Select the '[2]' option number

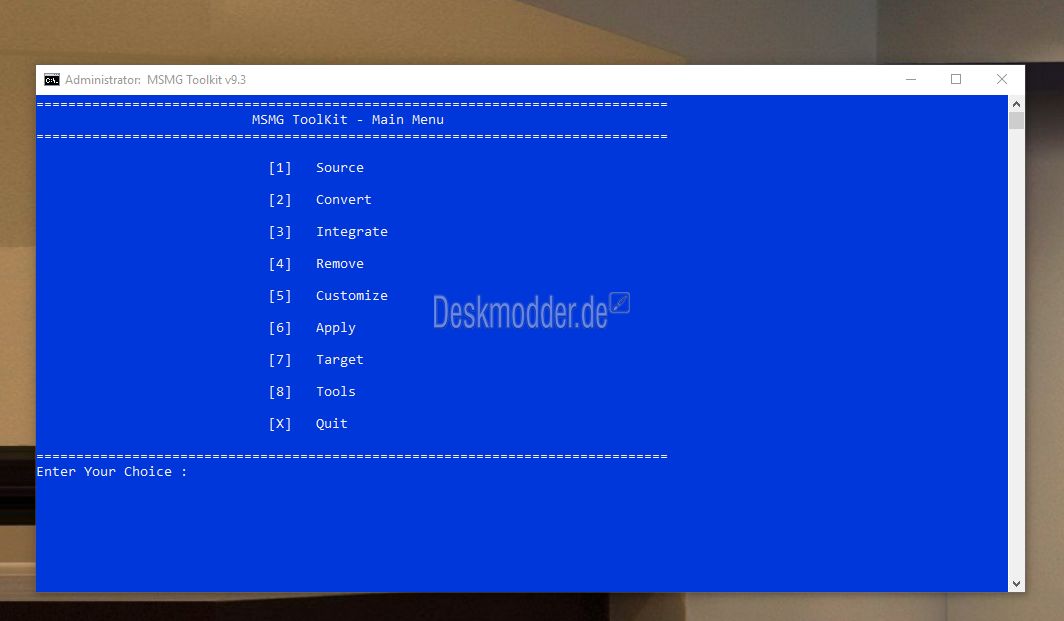click(280, 200)
